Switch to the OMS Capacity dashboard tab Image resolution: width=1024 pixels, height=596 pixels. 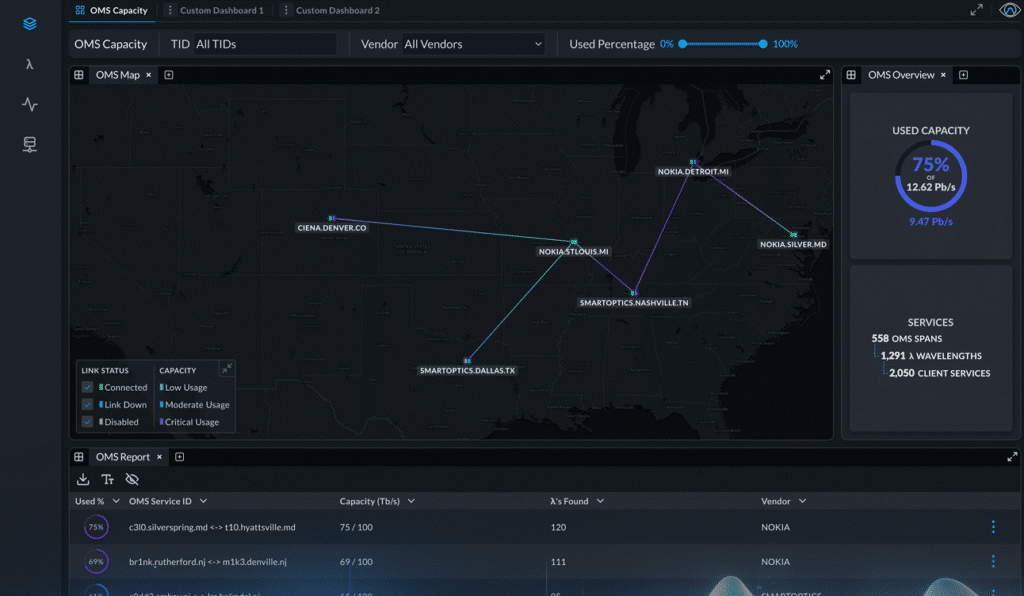point(112,10)
